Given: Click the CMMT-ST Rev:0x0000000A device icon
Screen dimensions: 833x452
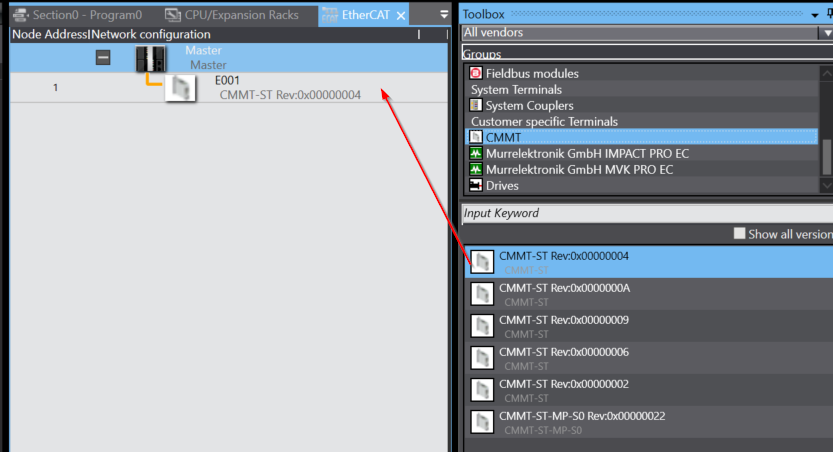Looking at the screenshot, I should click(482, 294).
